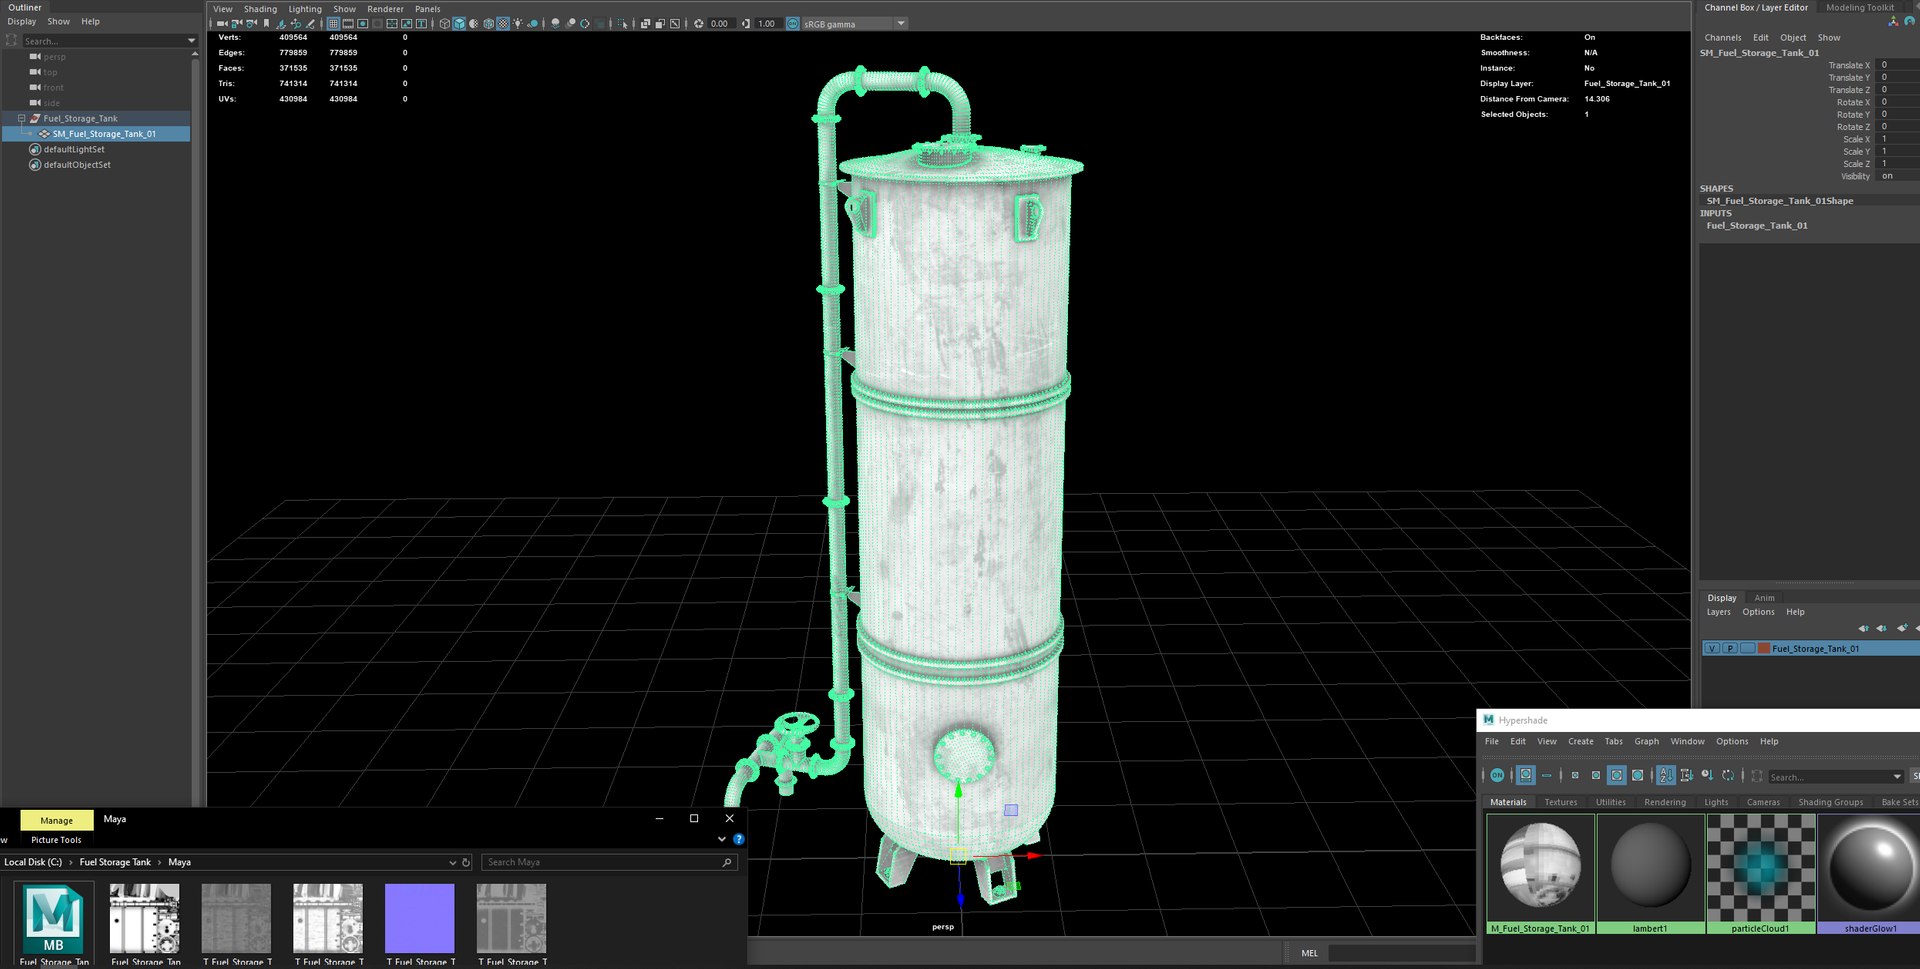Screen dimensions: 1920x969
Task: Click the Manage tab in file explorer
Action: click(57, 820)
